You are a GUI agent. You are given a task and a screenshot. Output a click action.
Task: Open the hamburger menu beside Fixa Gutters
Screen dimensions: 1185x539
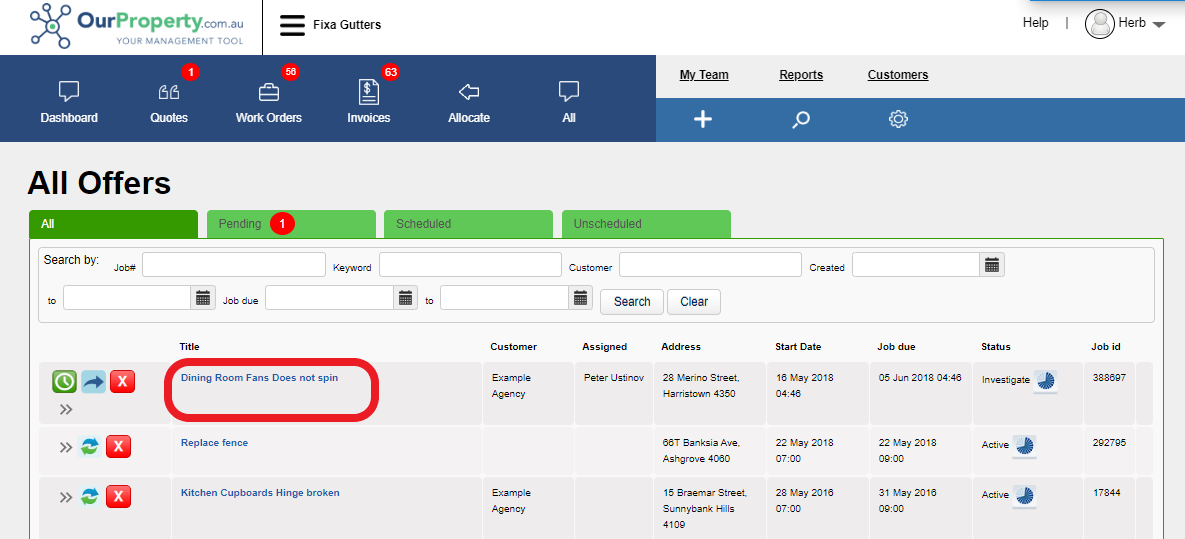point(292,25)
